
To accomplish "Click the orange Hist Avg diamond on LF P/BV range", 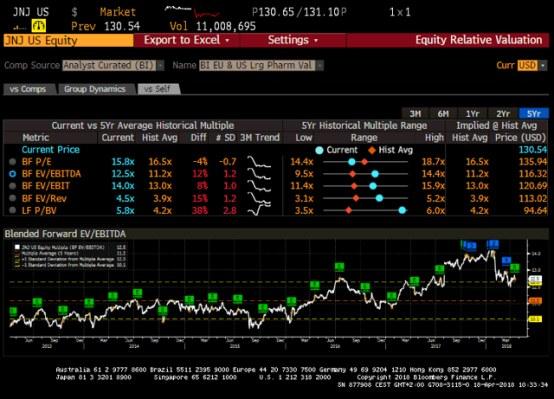I will click(x=349, y=210).
